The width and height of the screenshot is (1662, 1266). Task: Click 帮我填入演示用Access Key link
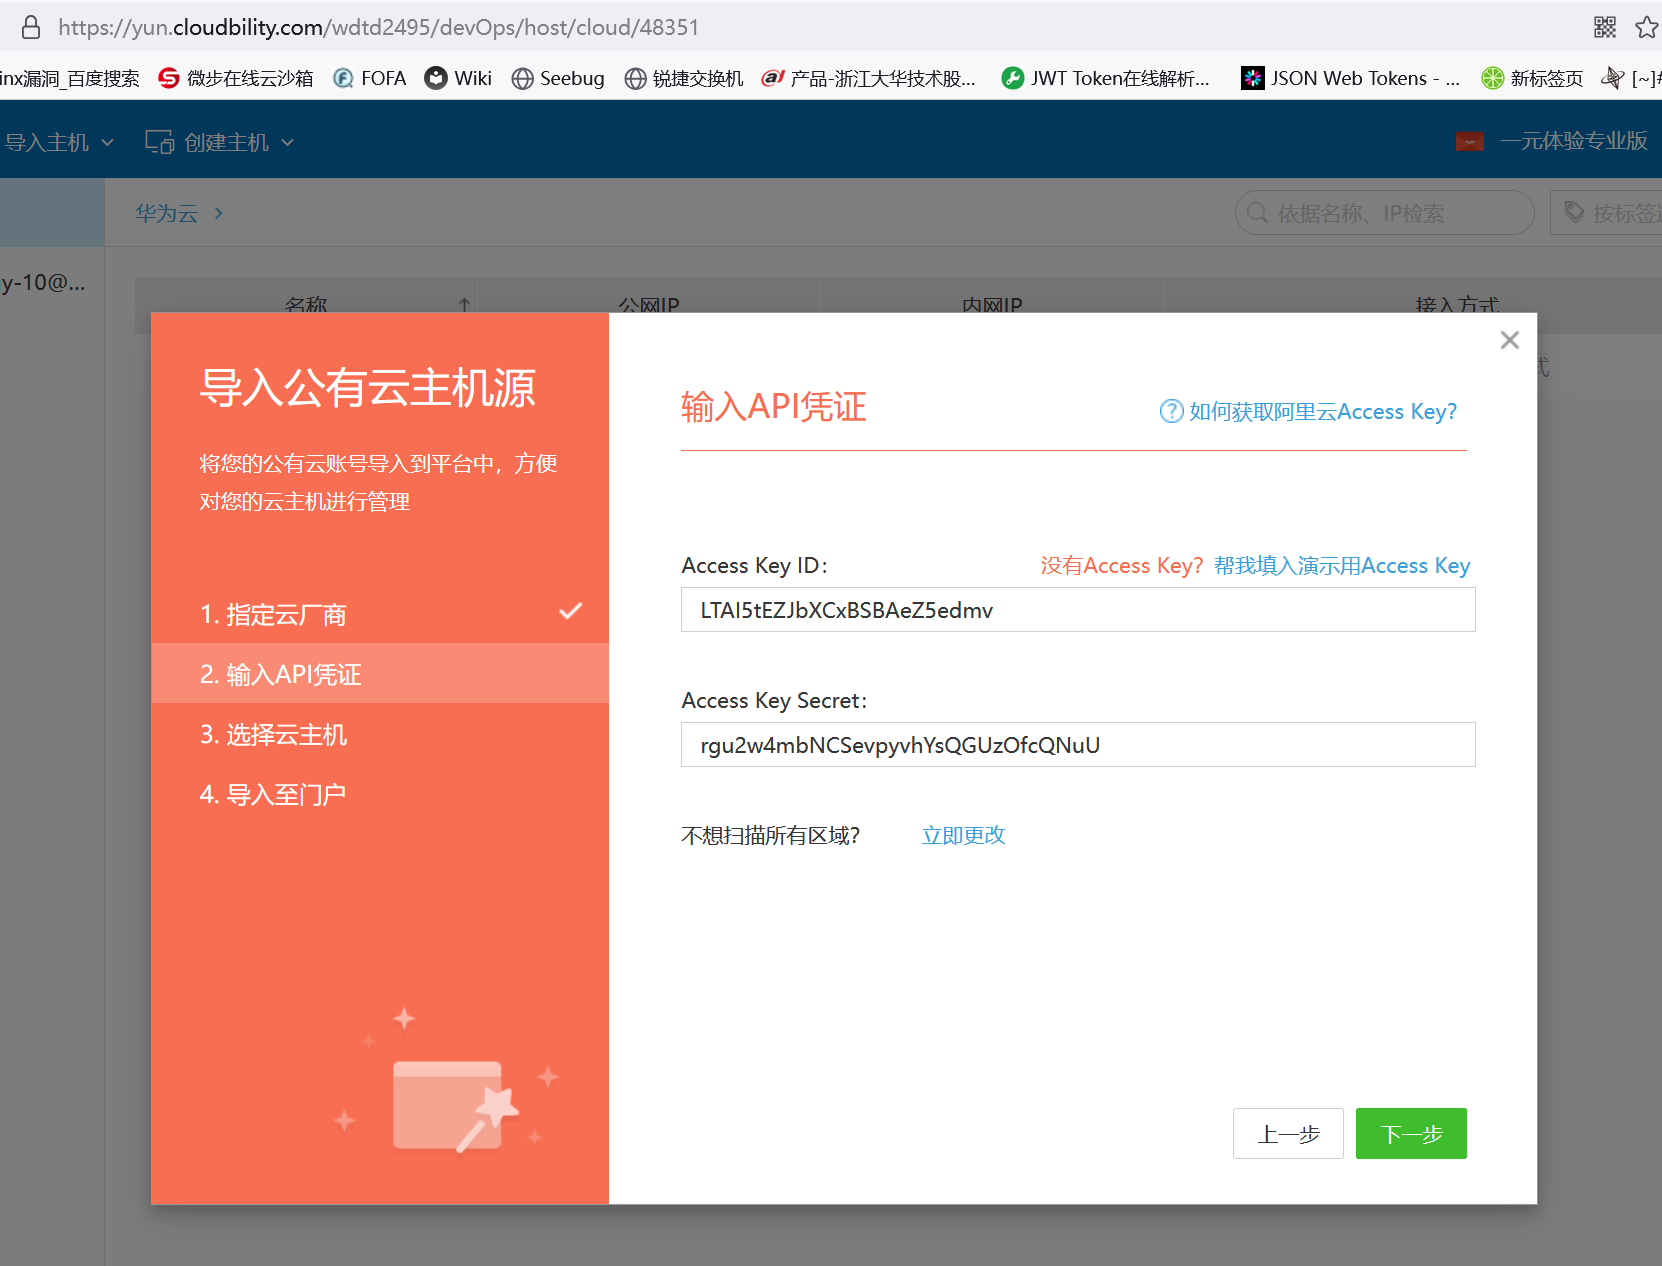(x=1342, y=566)
